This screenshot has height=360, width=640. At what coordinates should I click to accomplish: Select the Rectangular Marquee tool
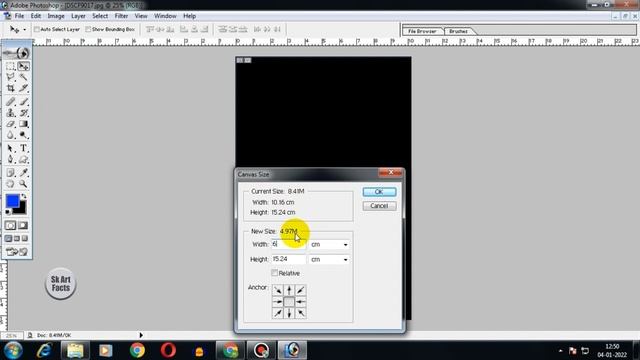pyautogui.click(x=11, y=66)
